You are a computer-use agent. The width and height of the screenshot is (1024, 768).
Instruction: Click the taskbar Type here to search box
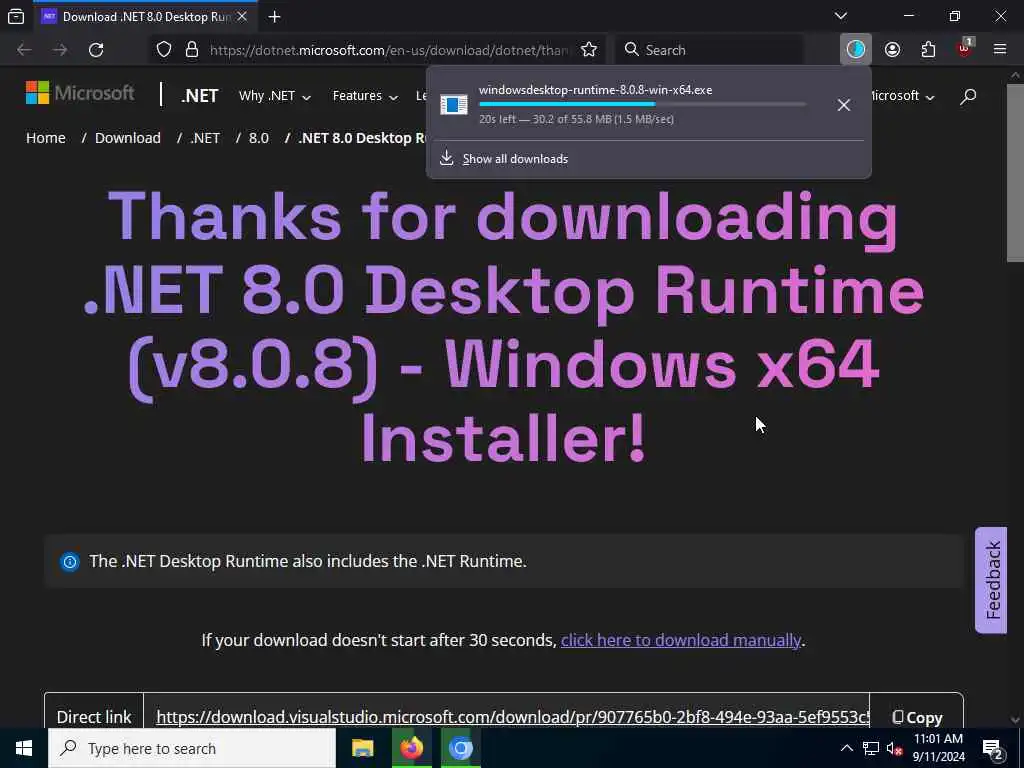tap(191, 748)
